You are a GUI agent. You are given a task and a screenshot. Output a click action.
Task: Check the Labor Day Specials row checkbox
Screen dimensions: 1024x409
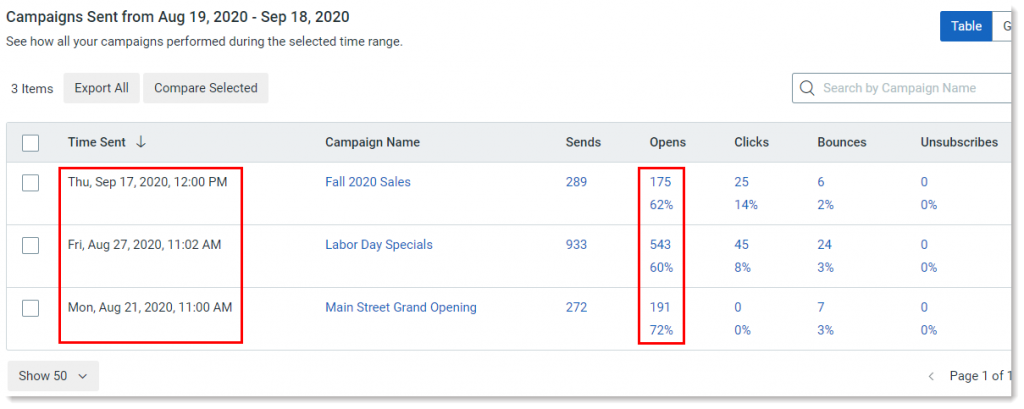click(x=30, y=246)
